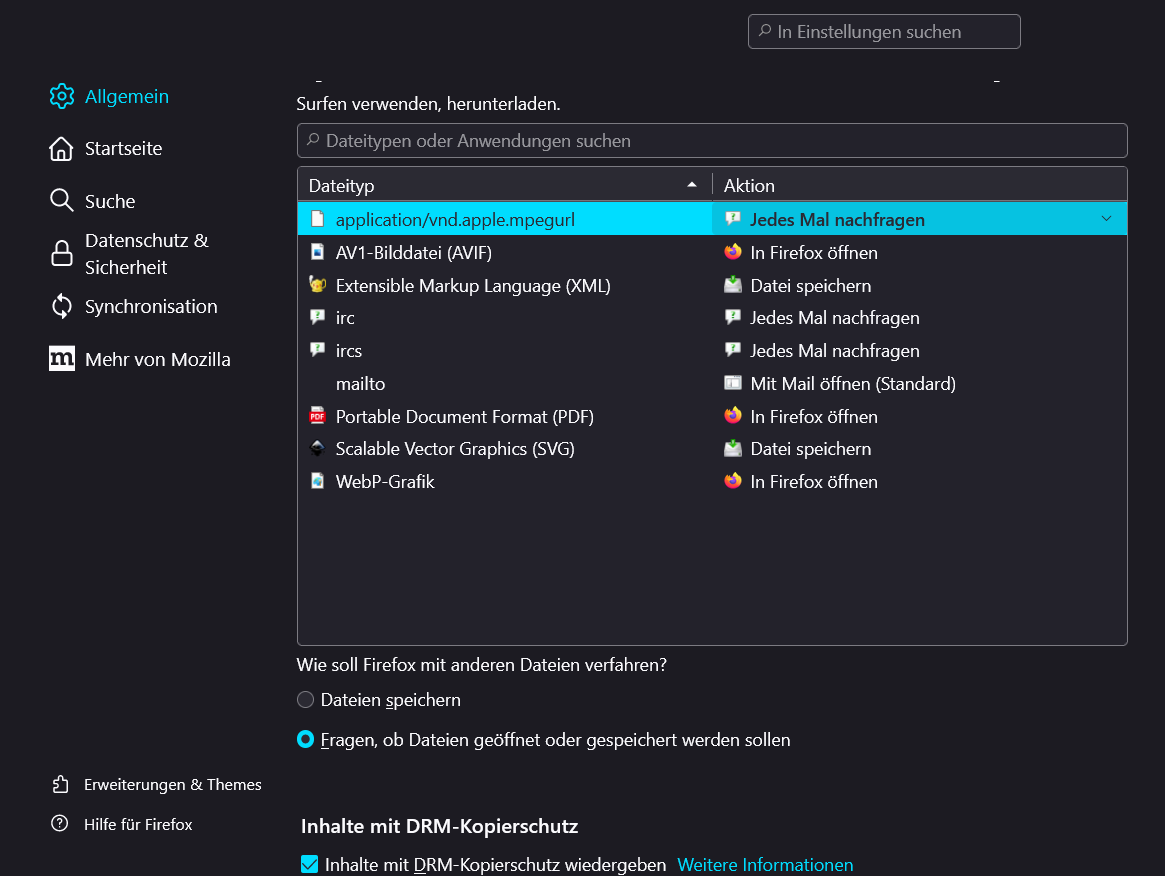Click Firefox logo in the AVIF row
1165x876 pixels.
(733, 252)
